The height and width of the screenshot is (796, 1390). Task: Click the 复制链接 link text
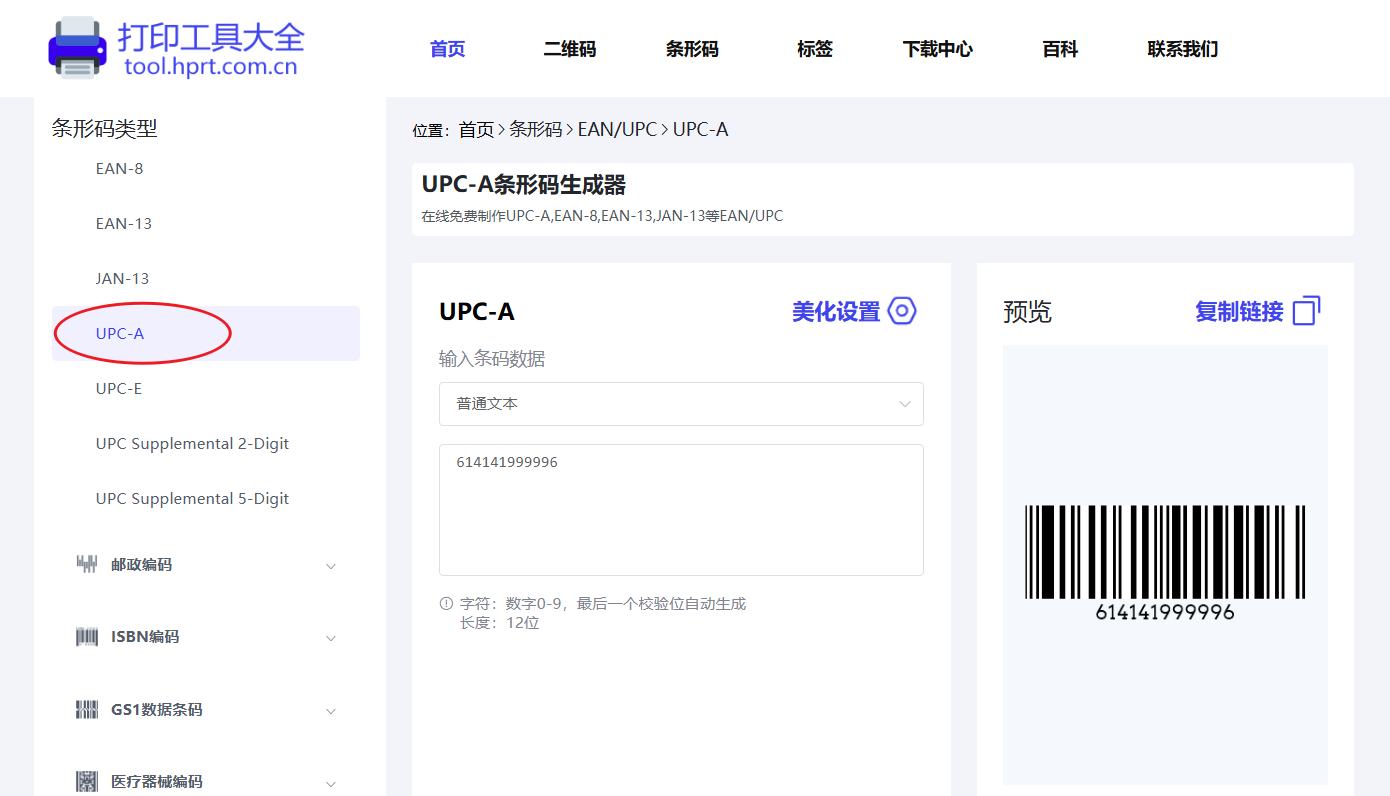pos(1239,311)
